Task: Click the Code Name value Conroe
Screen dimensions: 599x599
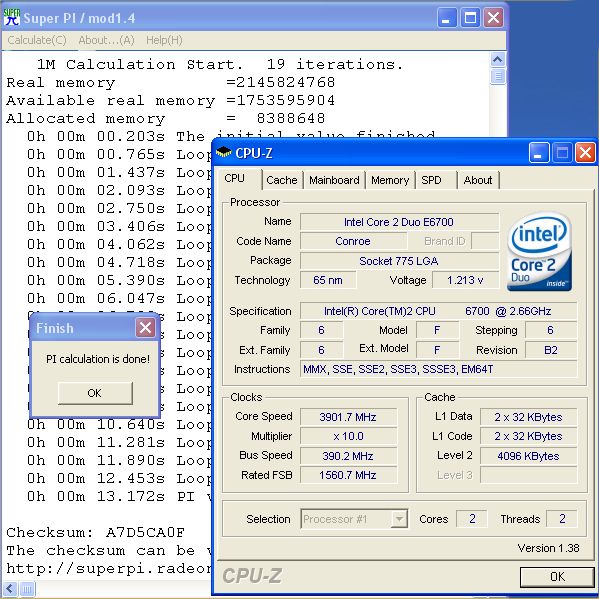Action: [353, 241]
